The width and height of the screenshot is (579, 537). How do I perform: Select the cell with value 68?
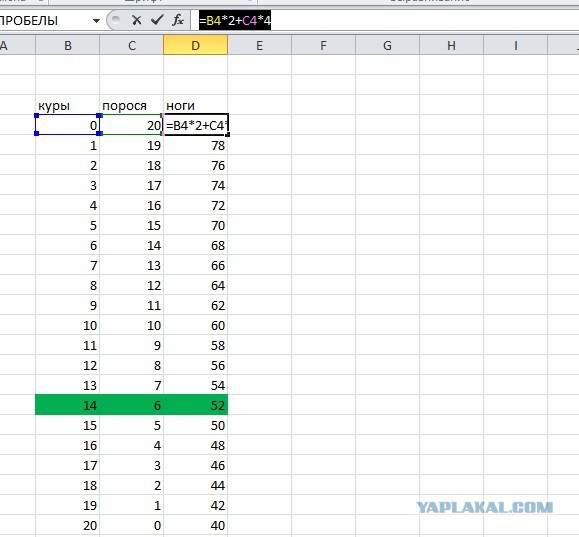point(196,245)
